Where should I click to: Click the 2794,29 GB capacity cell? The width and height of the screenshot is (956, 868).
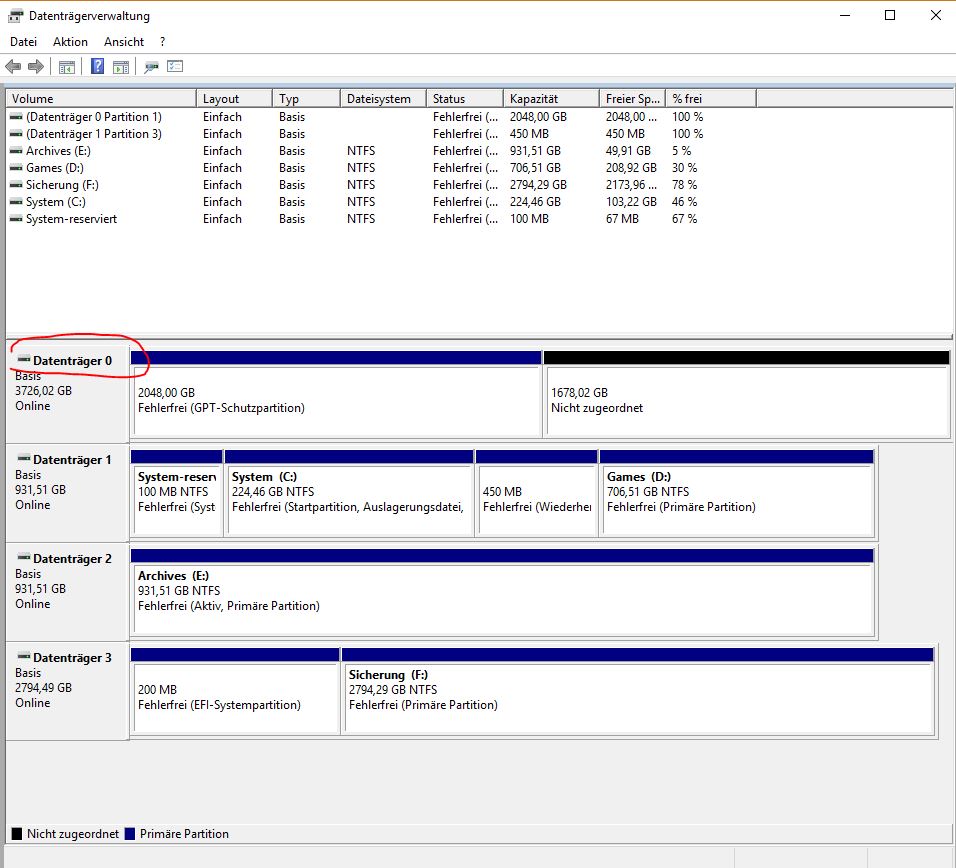(538, 185)
